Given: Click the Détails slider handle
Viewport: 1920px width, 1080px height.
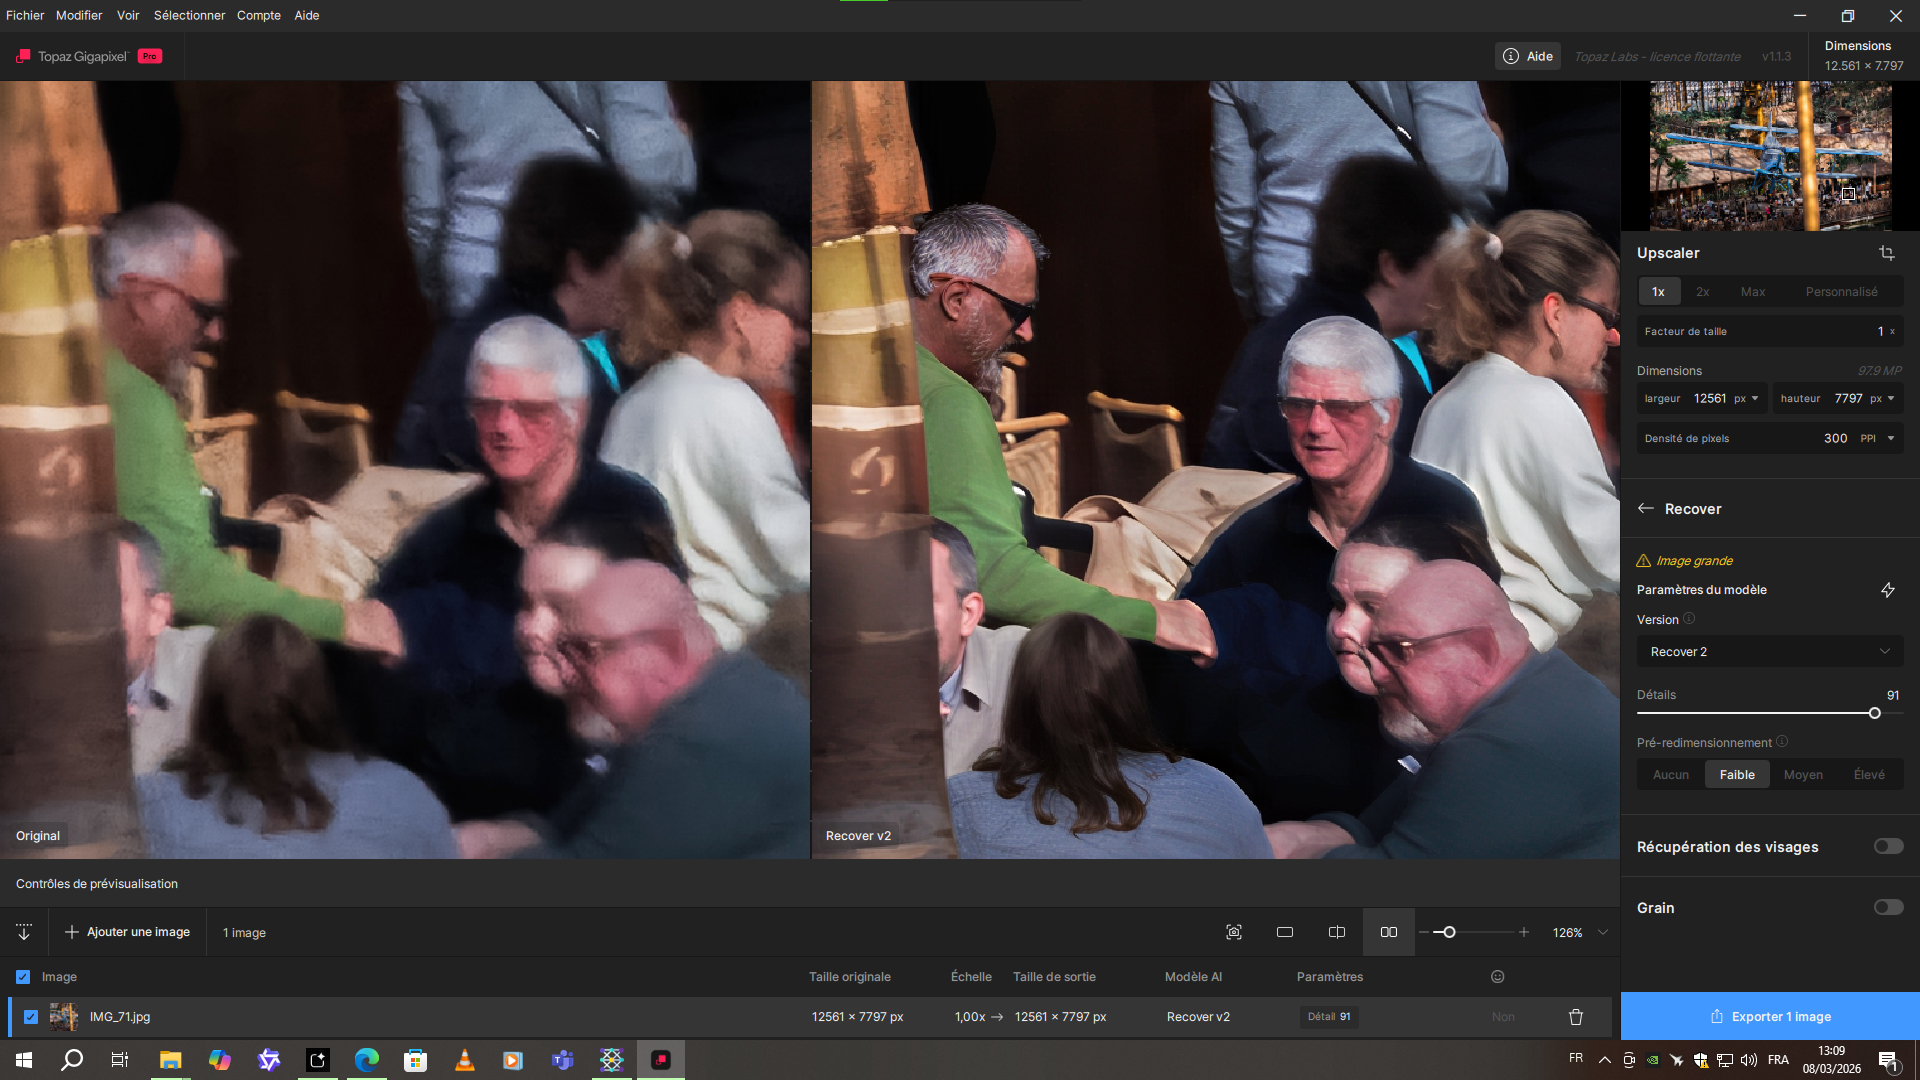Looking at the screenshot, I should click(1874, 713).
